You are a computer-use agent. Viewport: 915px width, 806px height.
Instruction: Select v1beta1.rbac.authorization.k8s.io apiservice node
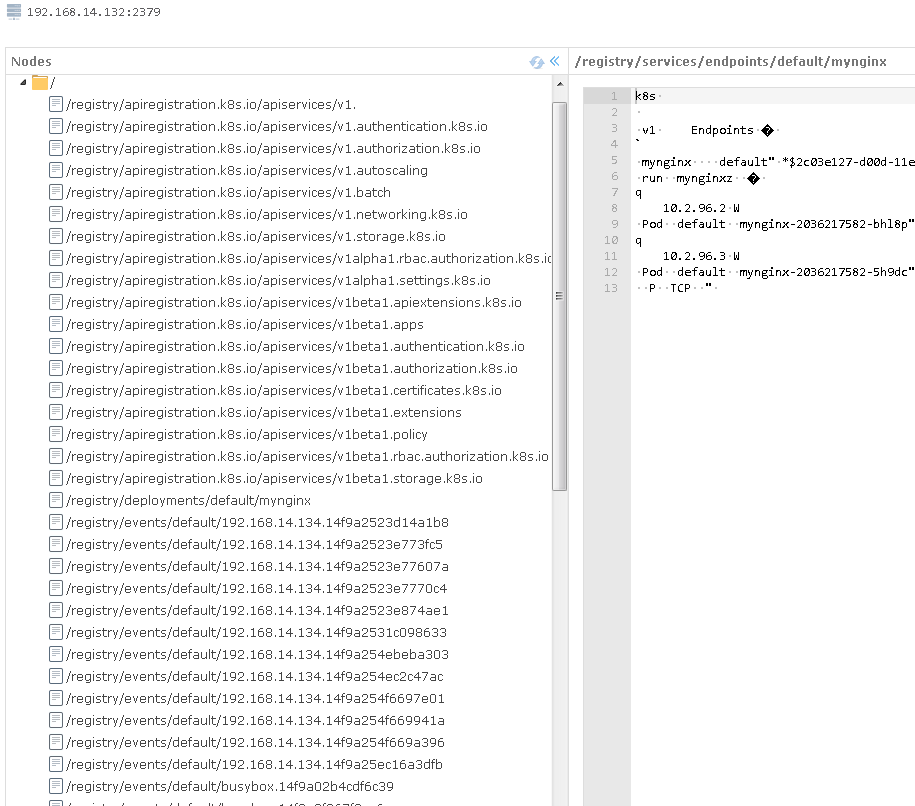[x=307, y=456]
